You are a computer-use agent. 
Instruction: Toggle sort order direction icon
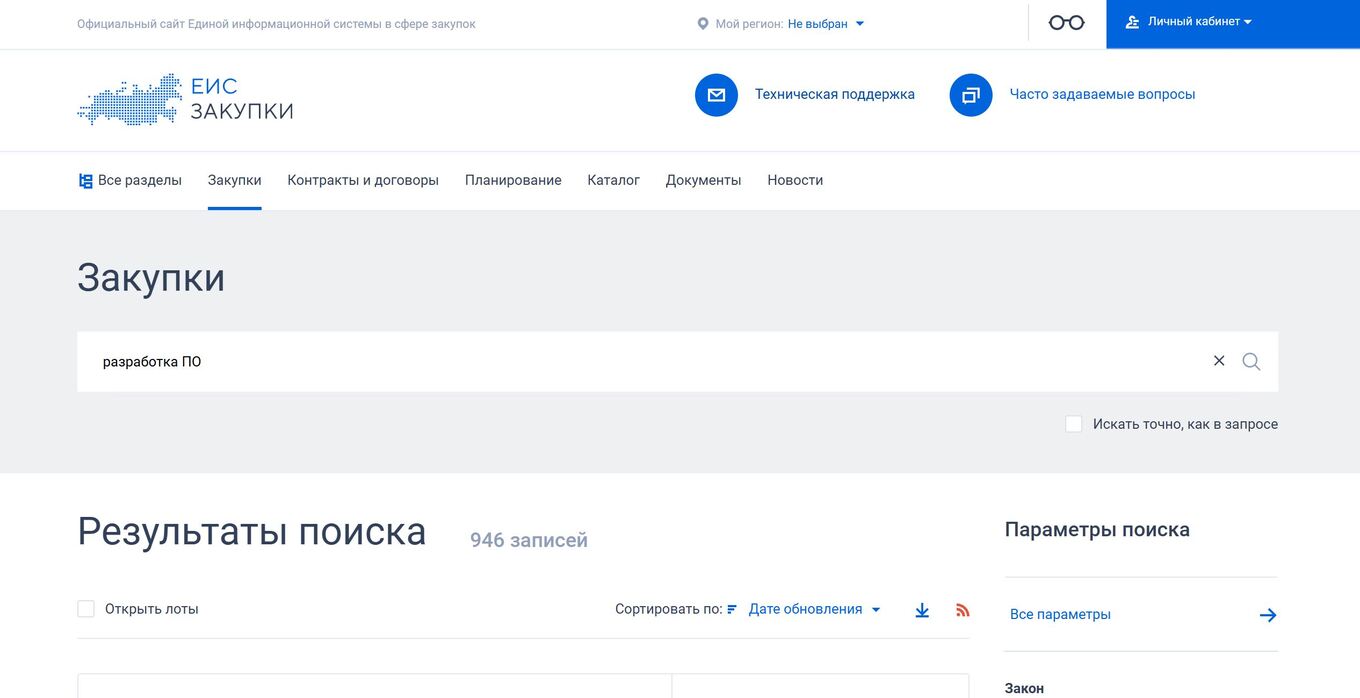731,608
